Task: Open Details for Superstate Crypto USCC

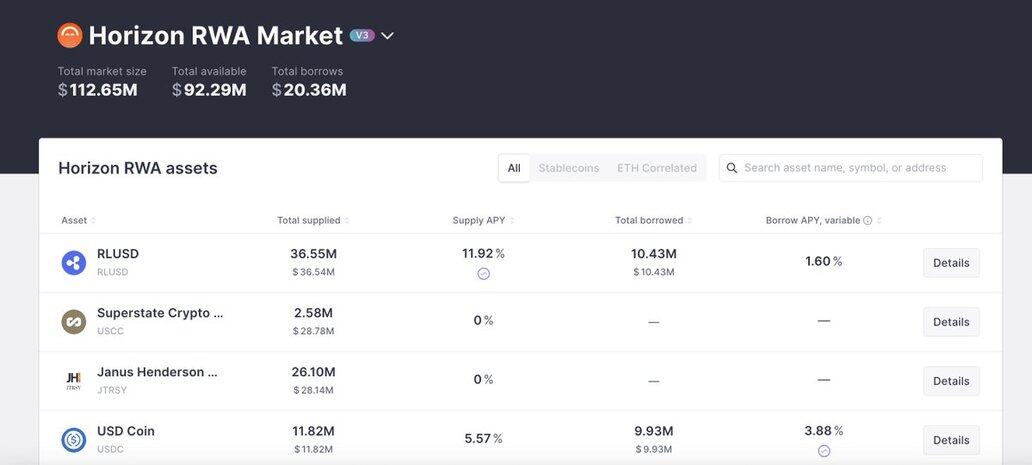Action: [951, 322]
